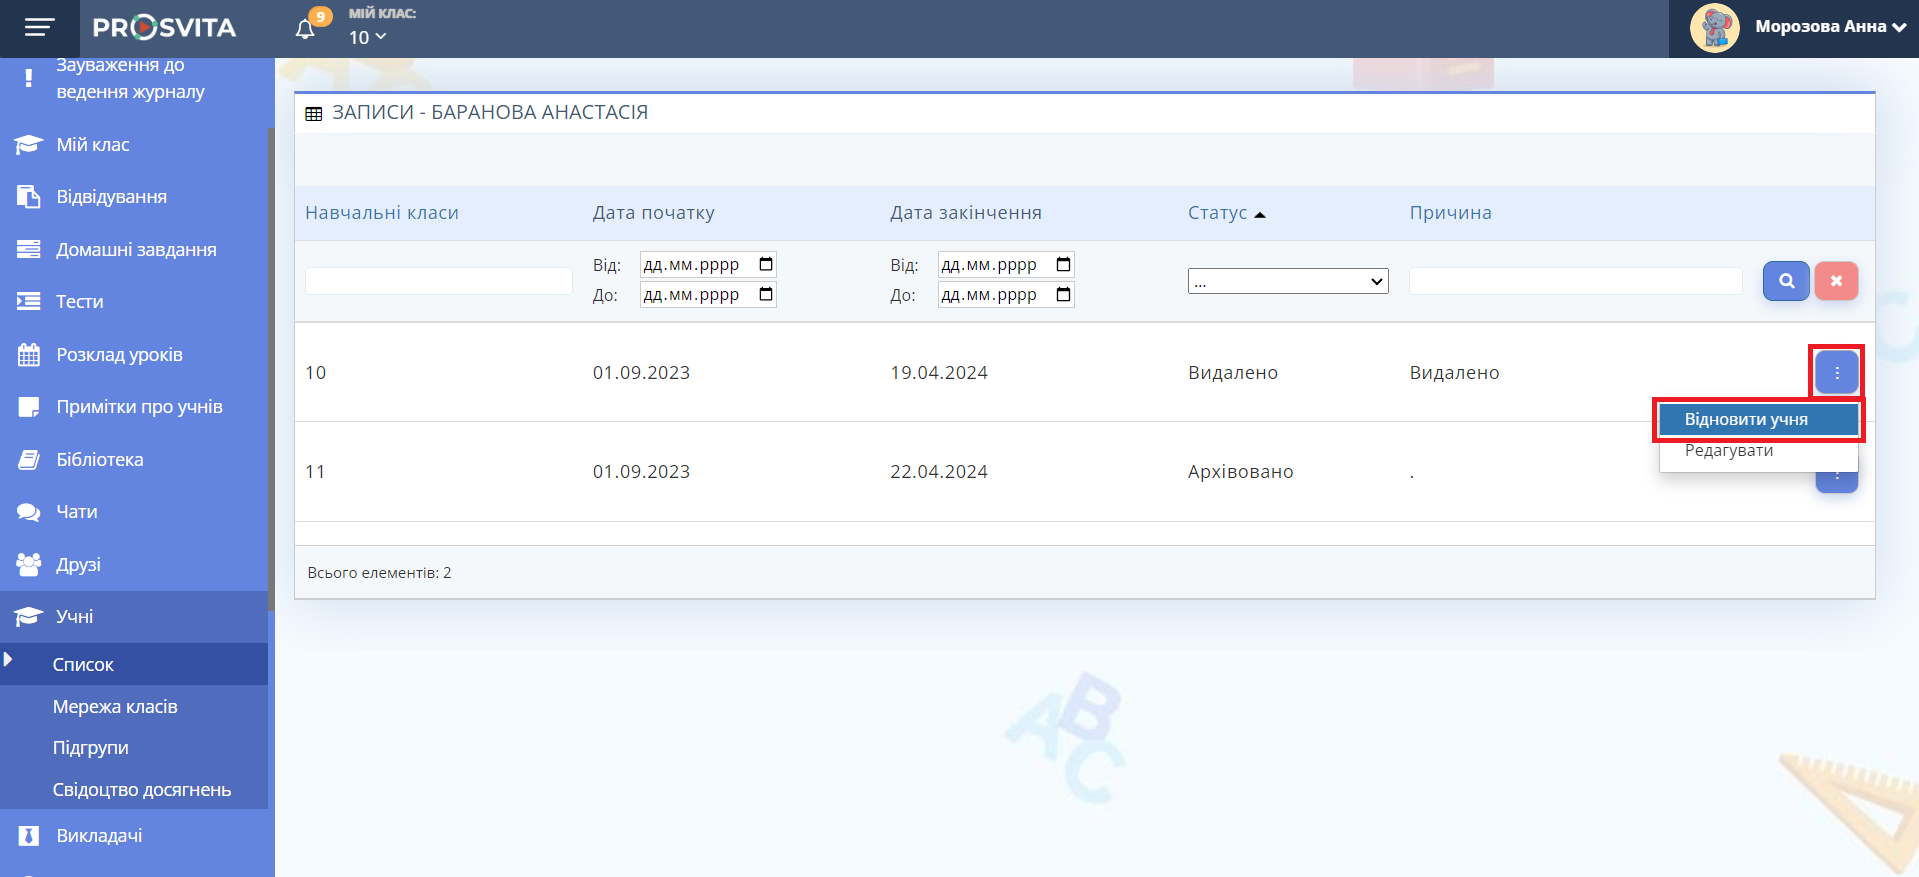
Task: Go to Розклад уроків in sidebar
Action: 119,355
